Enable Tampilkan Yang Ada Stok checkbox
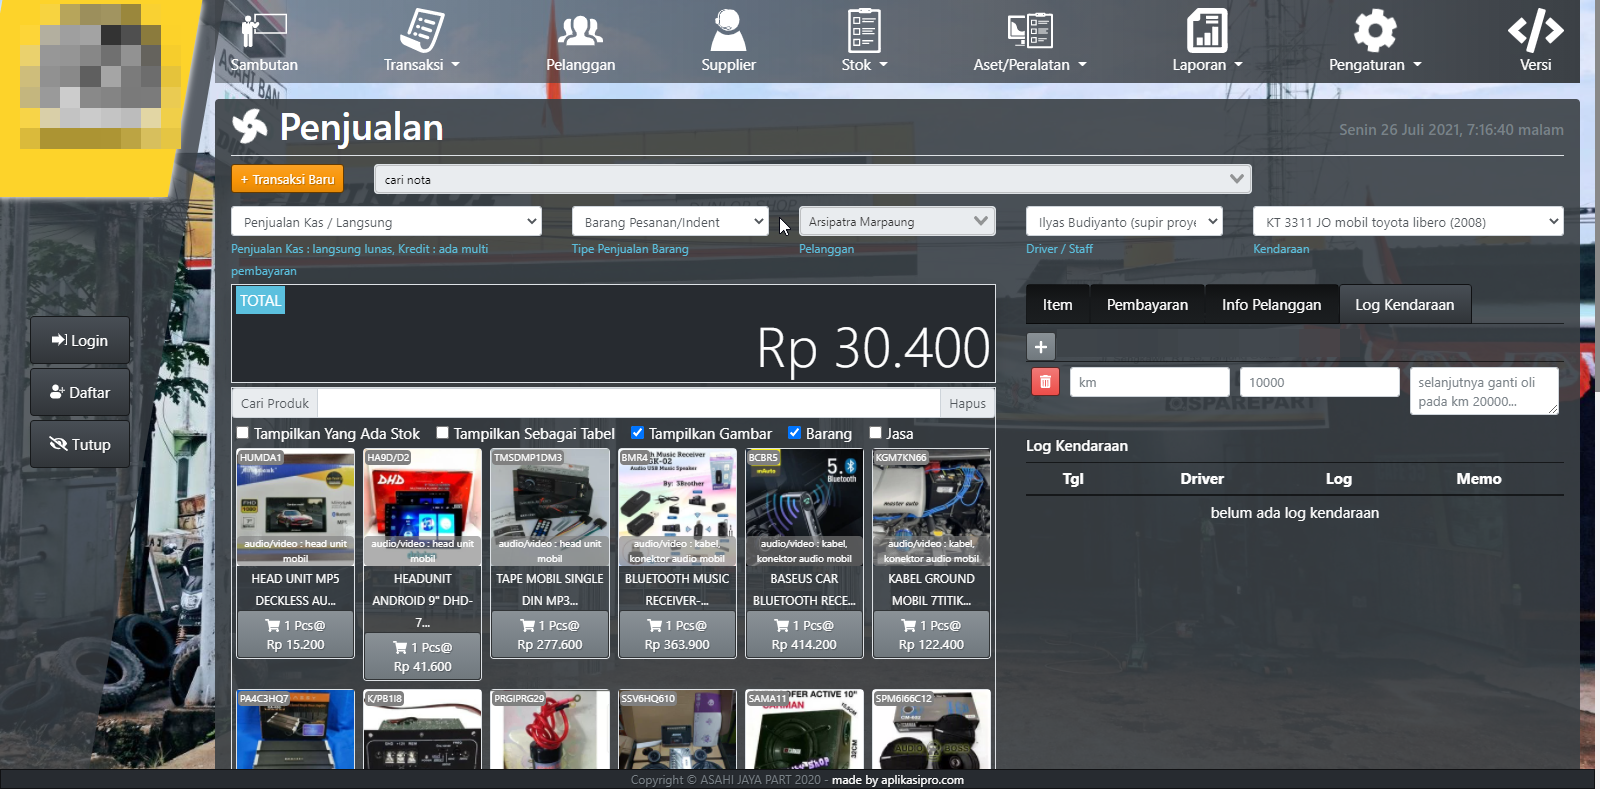The image size is (1600, 789). pos(243,433)
